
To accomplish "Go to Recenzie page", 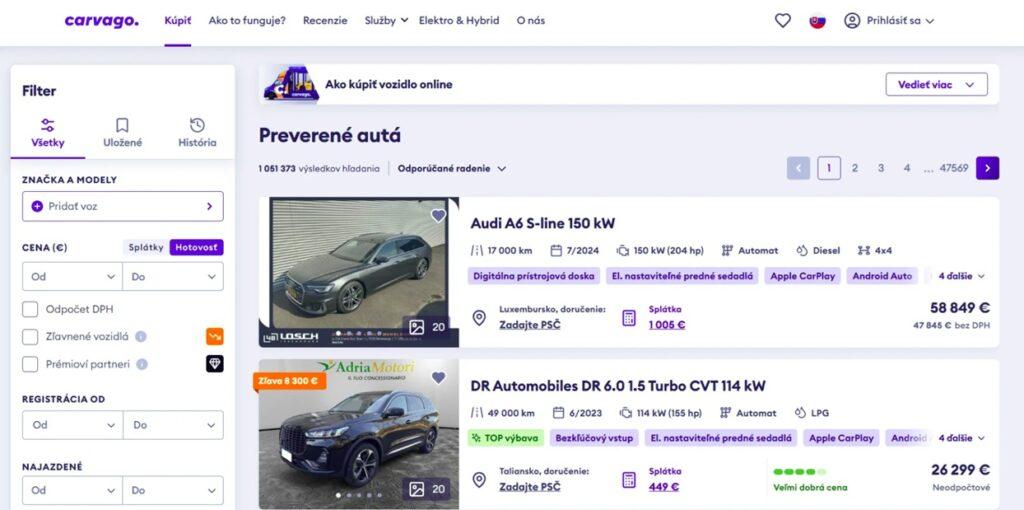I will point(325,21).
